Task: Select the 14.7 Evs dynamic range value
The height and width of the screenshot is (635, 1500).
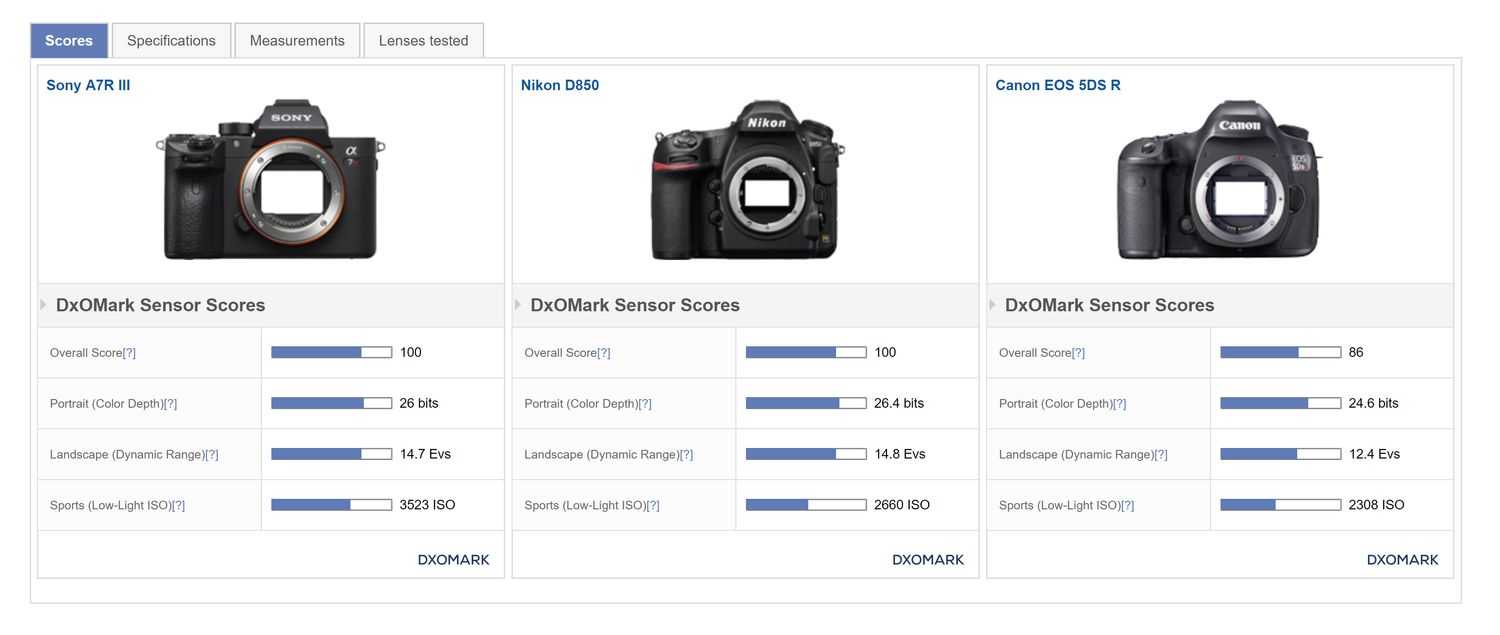Action: coord(425,454)
